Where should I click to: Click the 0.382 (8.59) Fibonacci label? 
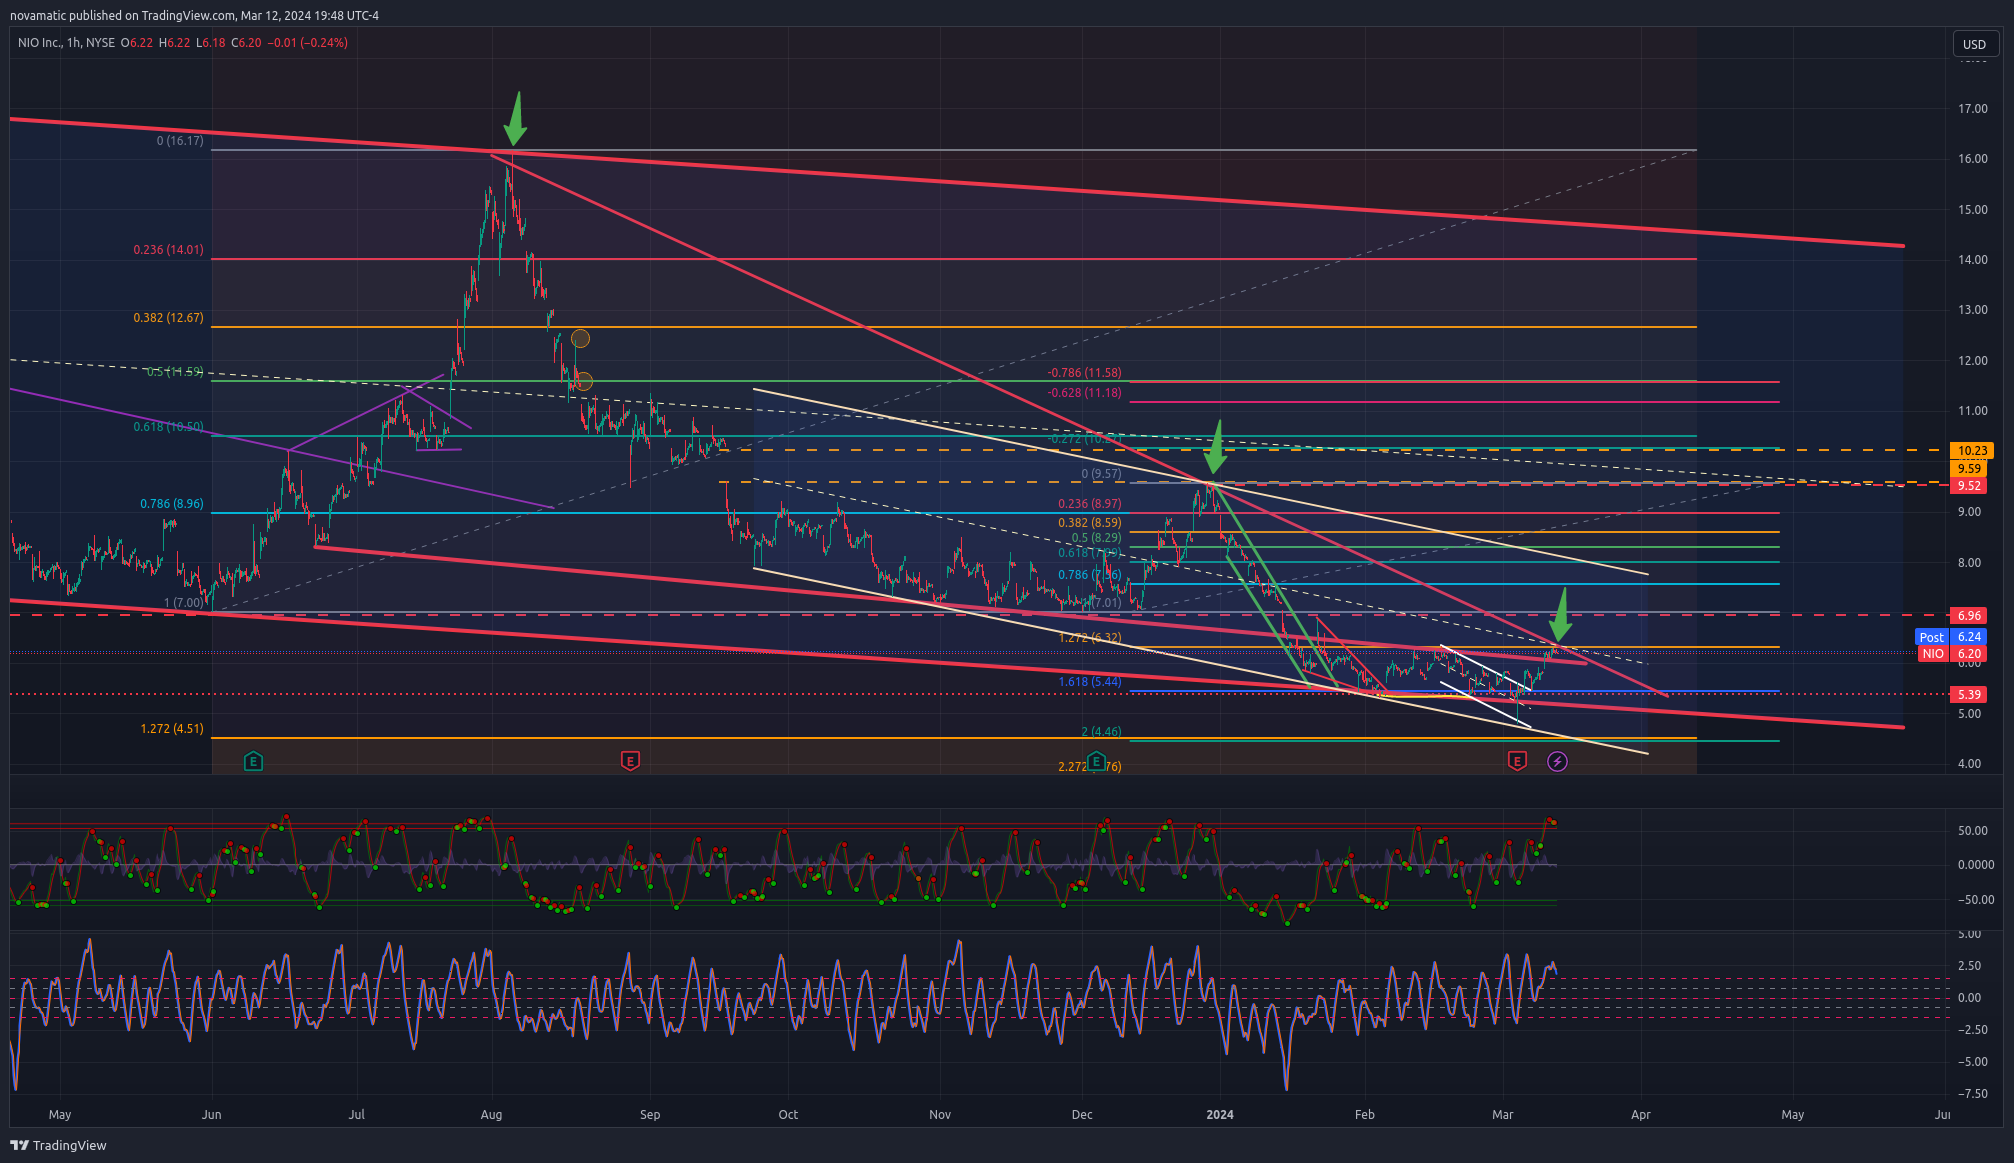[1089, 522]
